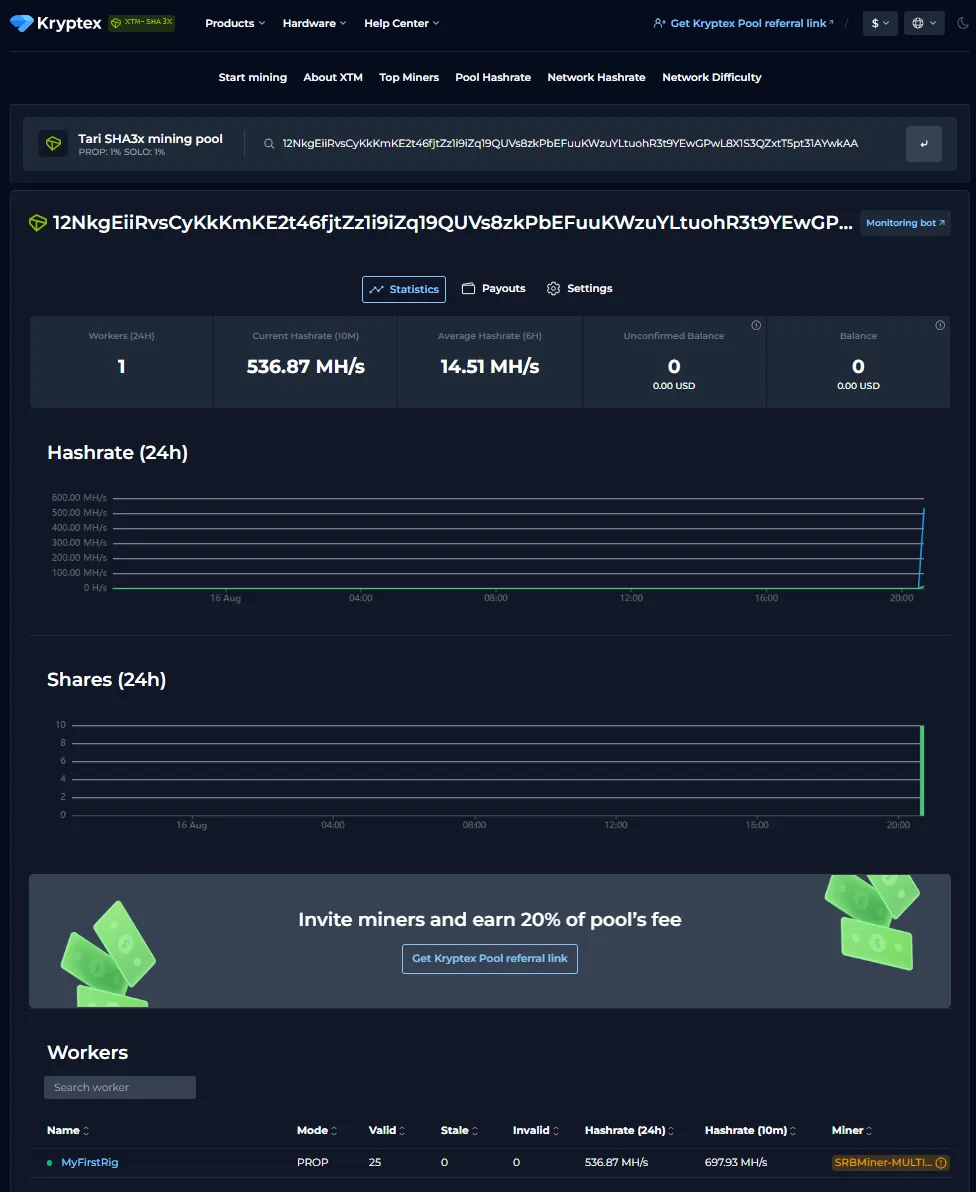Open the language globe dropdown
Image resolution: width=976 pixels, height=1192 pixels.
click(924, 23)
